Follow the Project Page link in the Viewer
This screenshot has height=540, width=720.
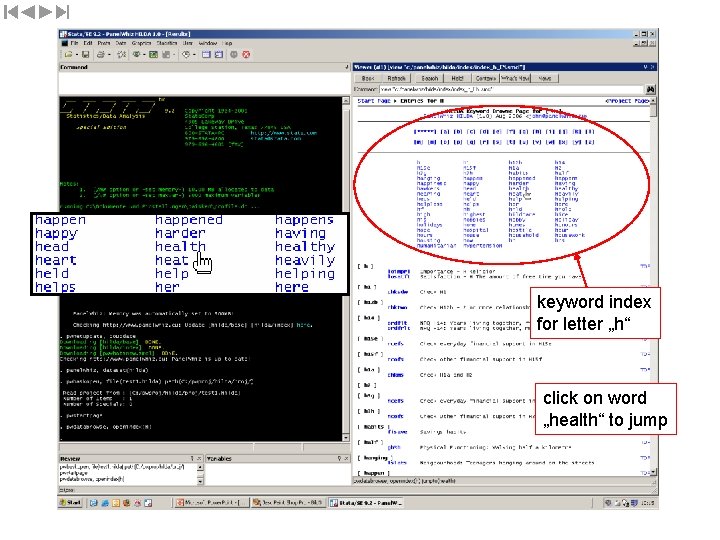tap(627, 101)
